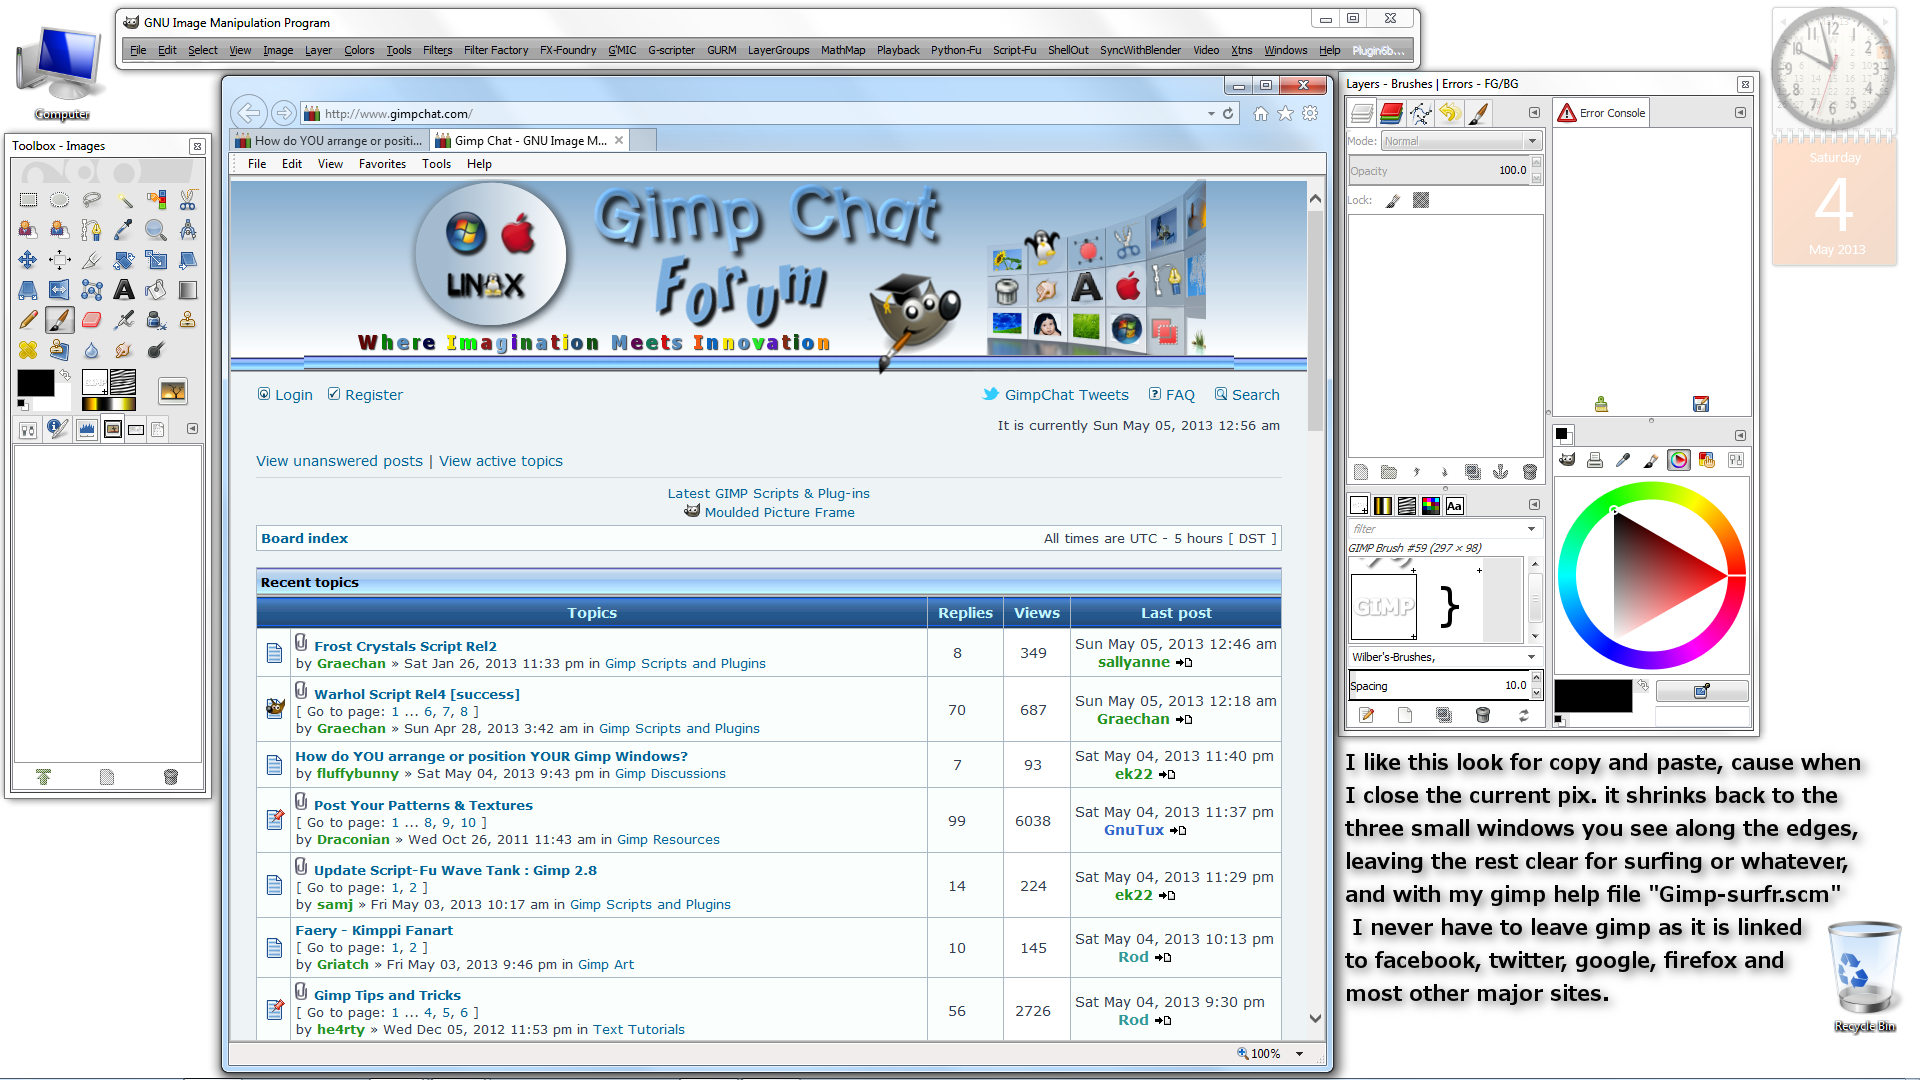Select the Measure compass tool

pos(188,230)
